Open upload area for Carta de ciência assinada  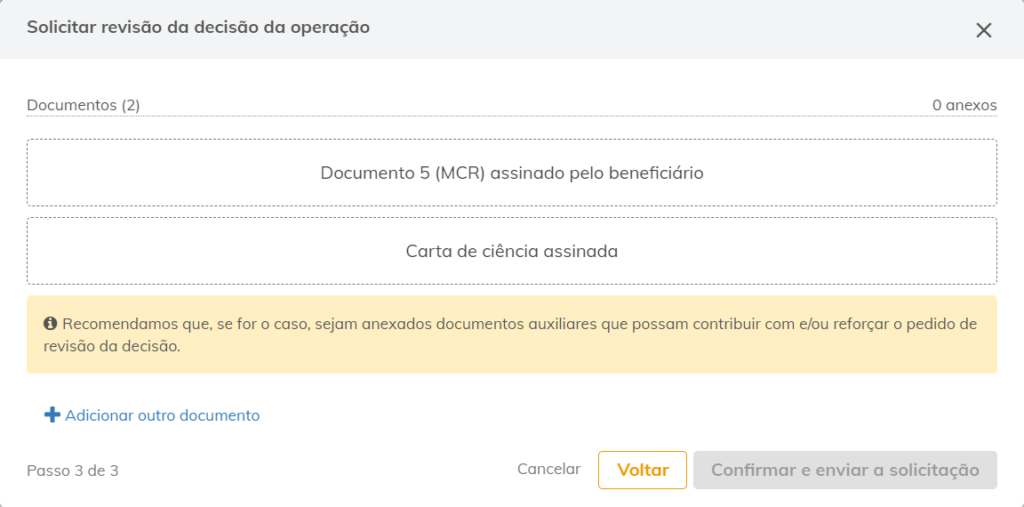coord(512,251)
